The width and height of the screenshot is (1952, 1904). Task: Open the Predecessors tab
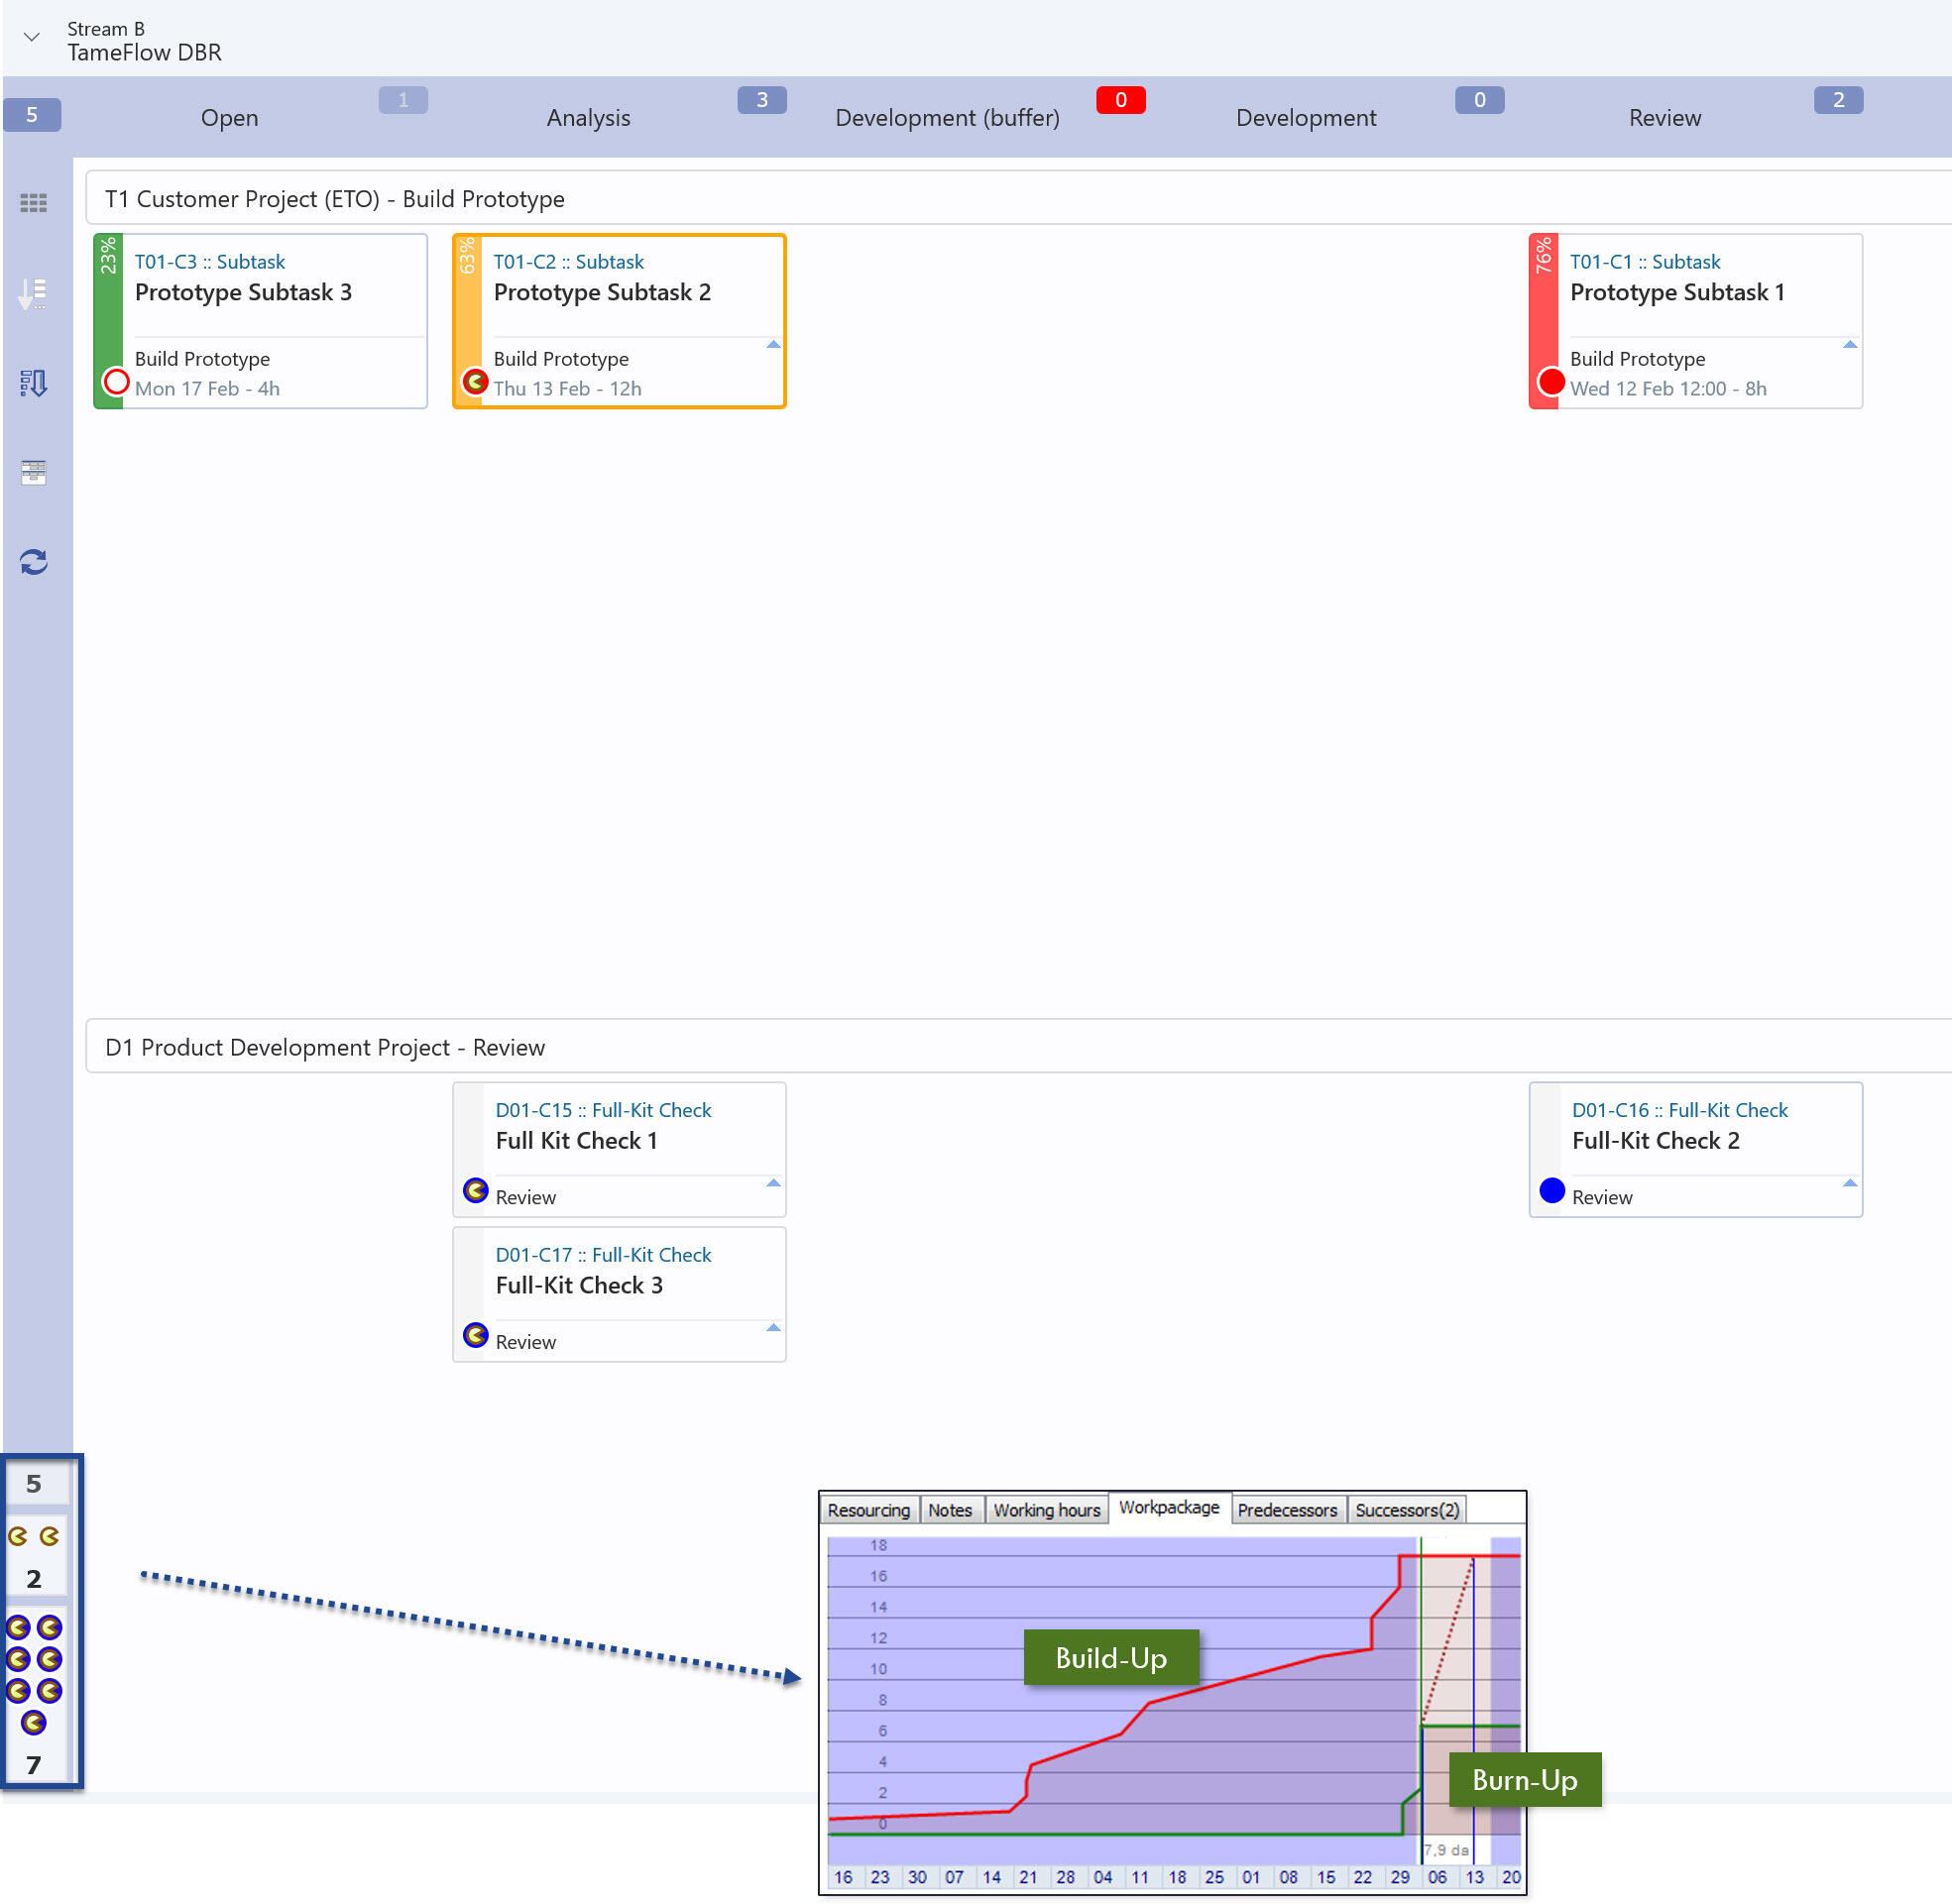tap(1286, 1510)
